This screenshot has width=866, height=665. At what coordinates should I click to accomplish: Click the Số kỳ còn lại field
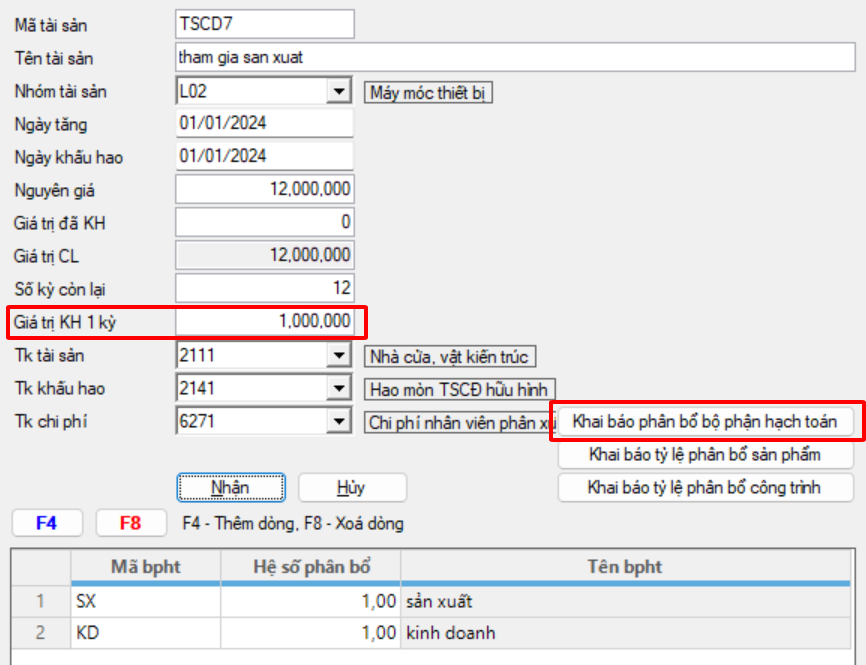point(264,288)
